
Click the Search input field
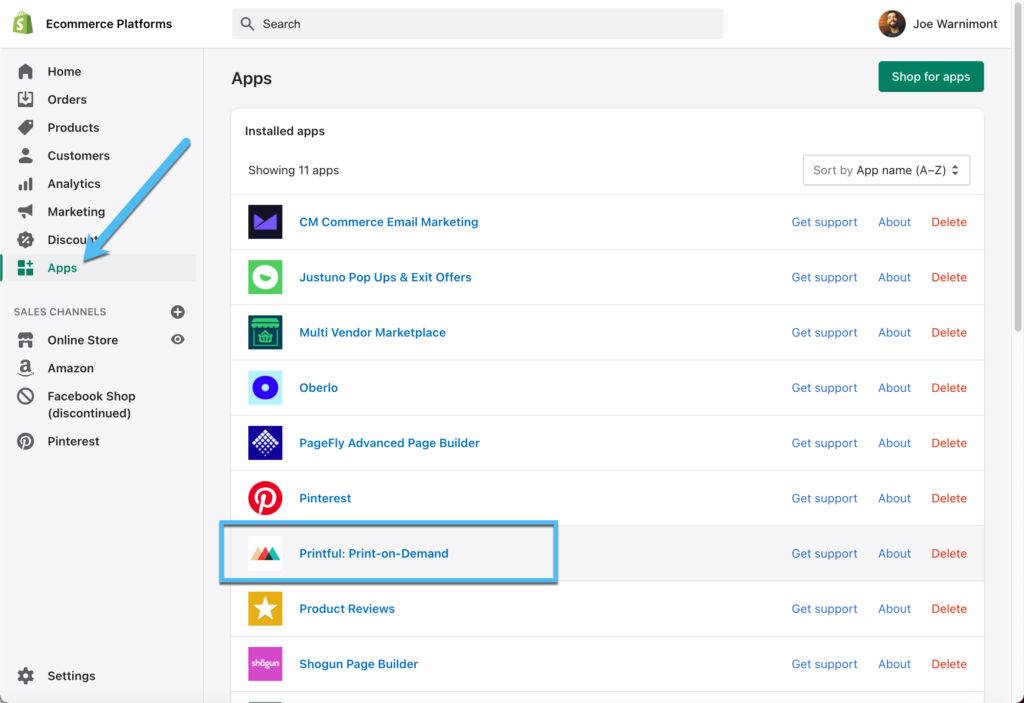point(477,24)
